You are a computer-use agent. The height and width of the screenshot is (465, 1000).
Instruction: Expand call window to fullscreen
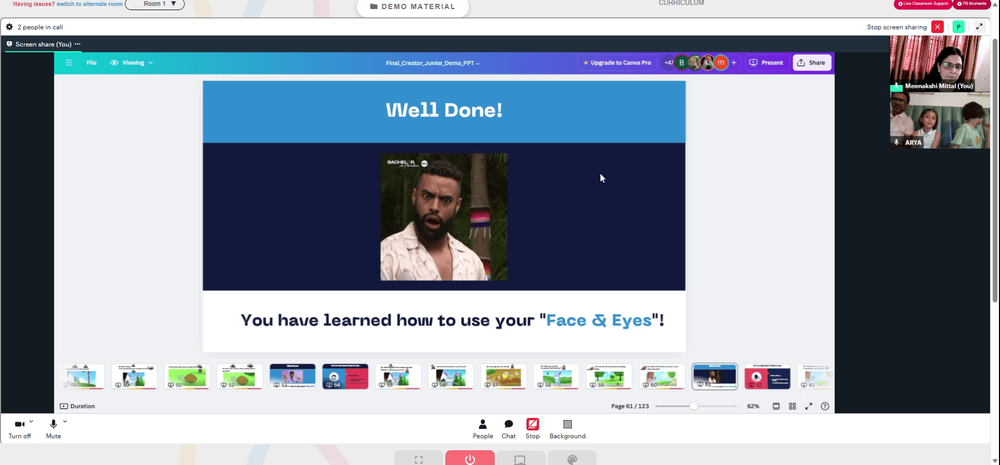tap(979, 27)
